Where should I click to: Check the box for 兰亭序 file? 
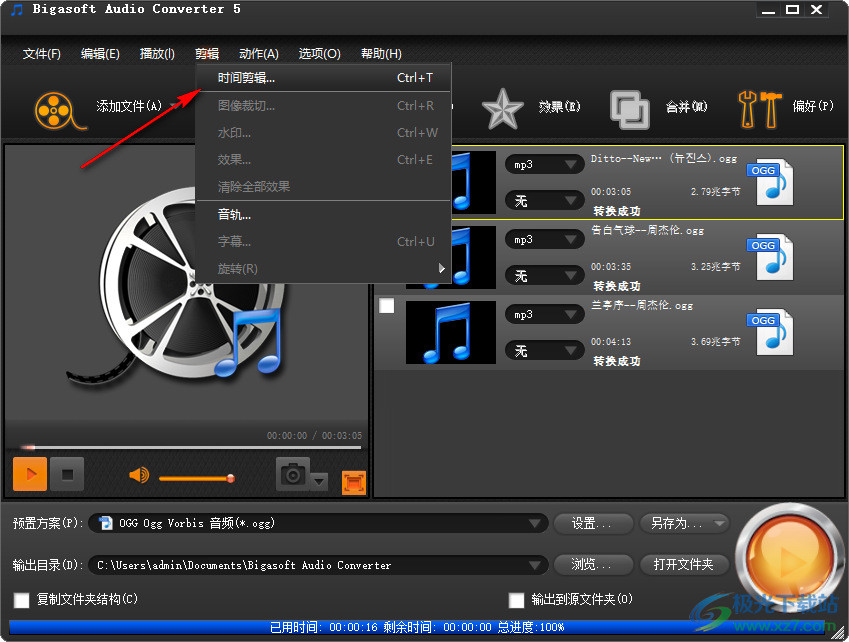(387, 305)
